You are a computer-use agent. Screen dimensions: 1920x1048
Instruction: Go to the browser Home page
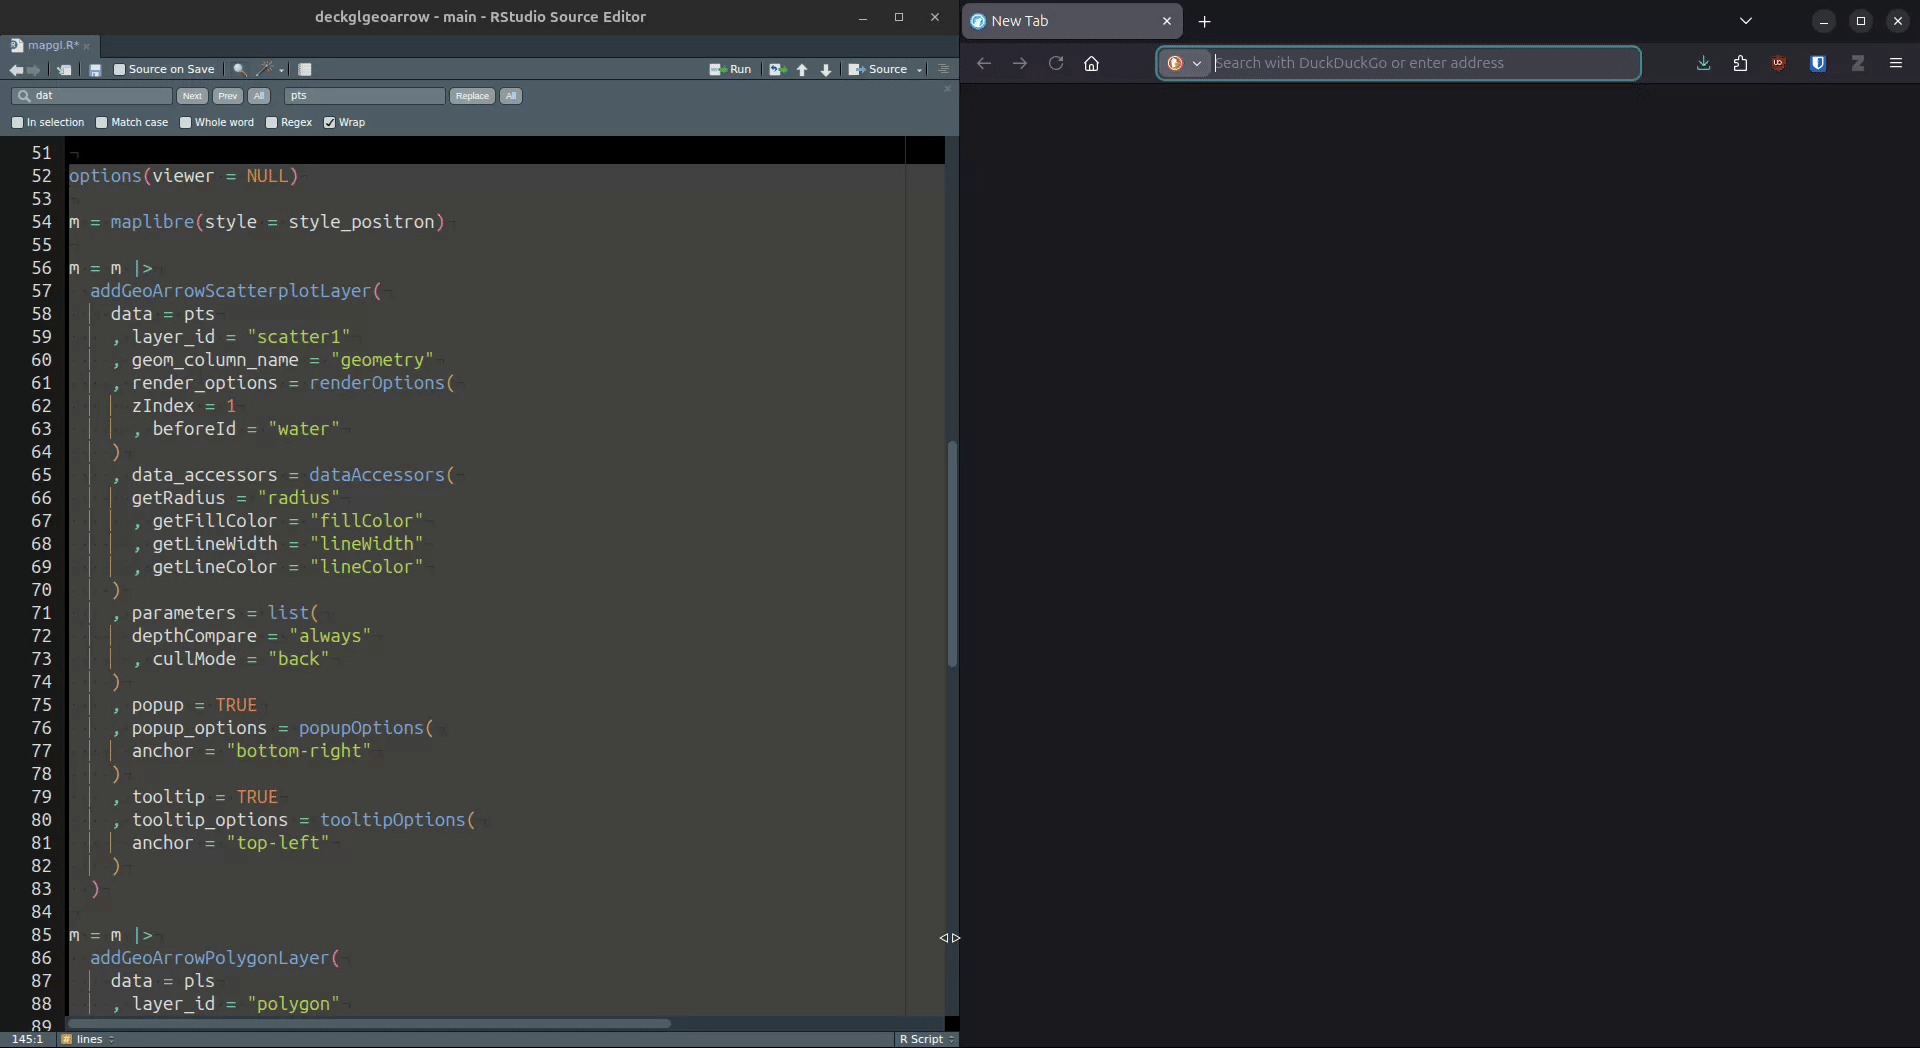(1092, 63)
